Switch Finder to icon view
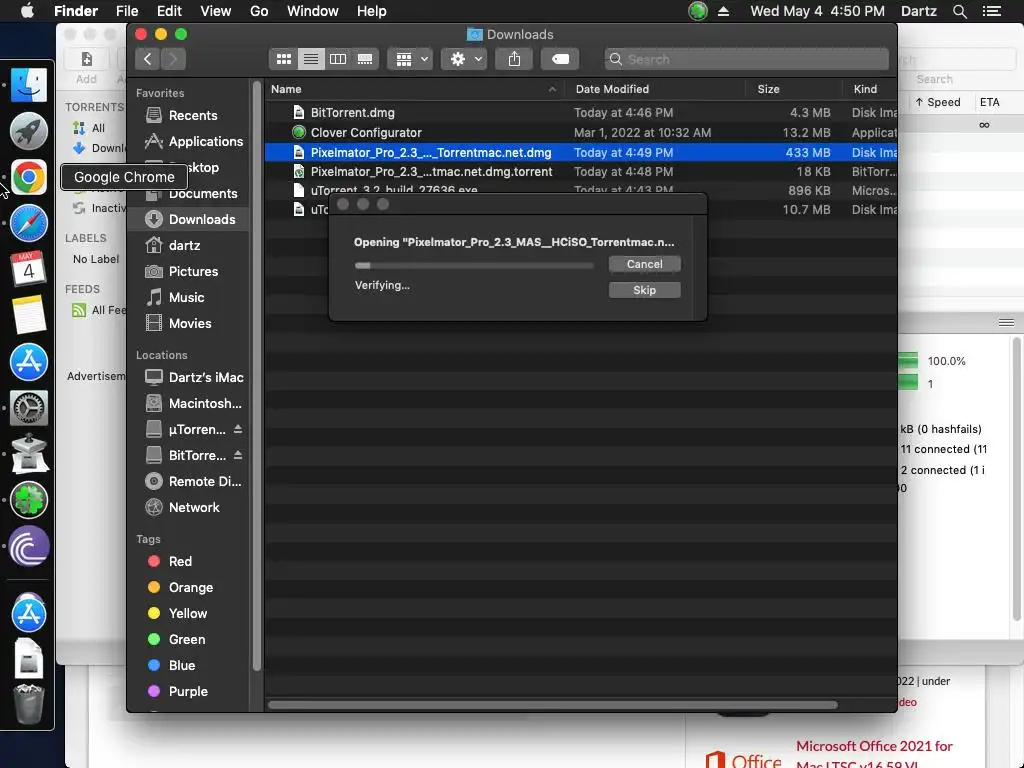 [283, 59]
